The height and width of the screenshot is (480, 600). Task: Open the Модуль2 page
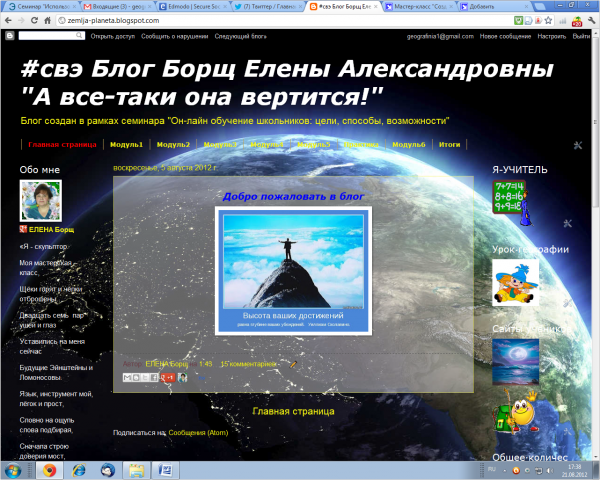pyautogui.click(x=173, y=144)
